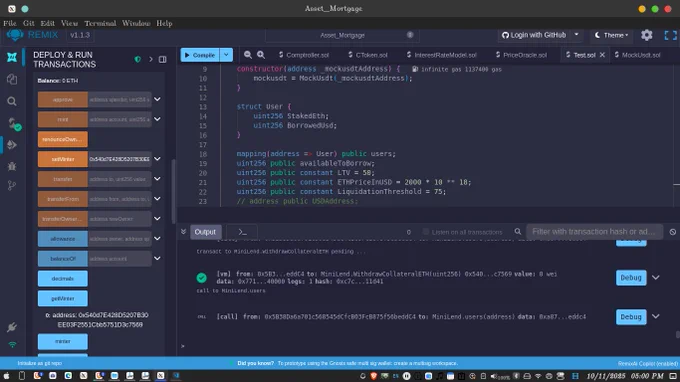The image size is (680, 382).
Task: Open the Search in files sidebar icon
Action: tap(12, 101)
